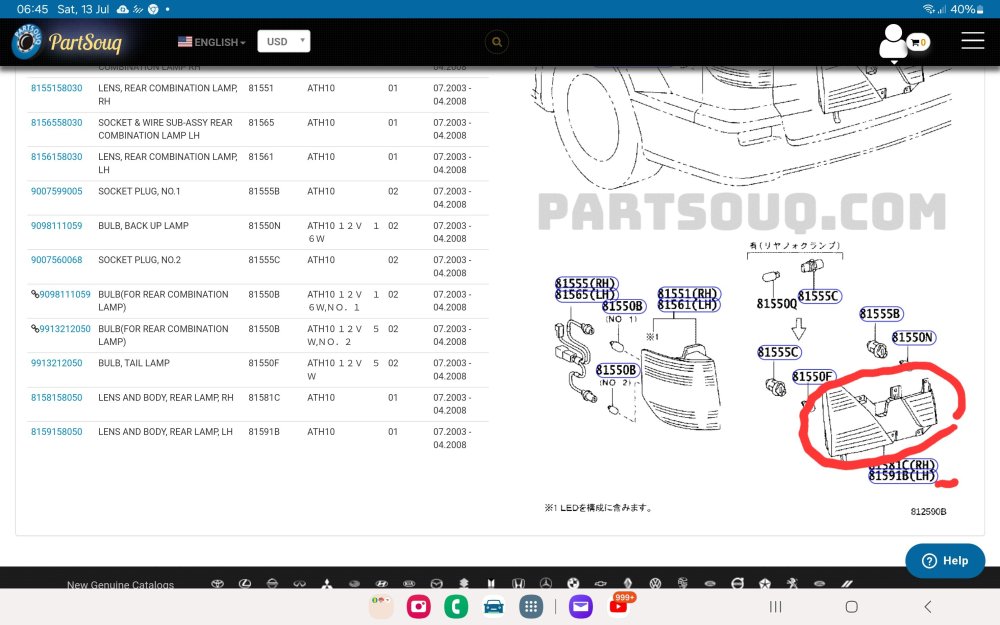Select the 81555C callout below the arrow
1000x625 pixels.
[x=779, y=353]
